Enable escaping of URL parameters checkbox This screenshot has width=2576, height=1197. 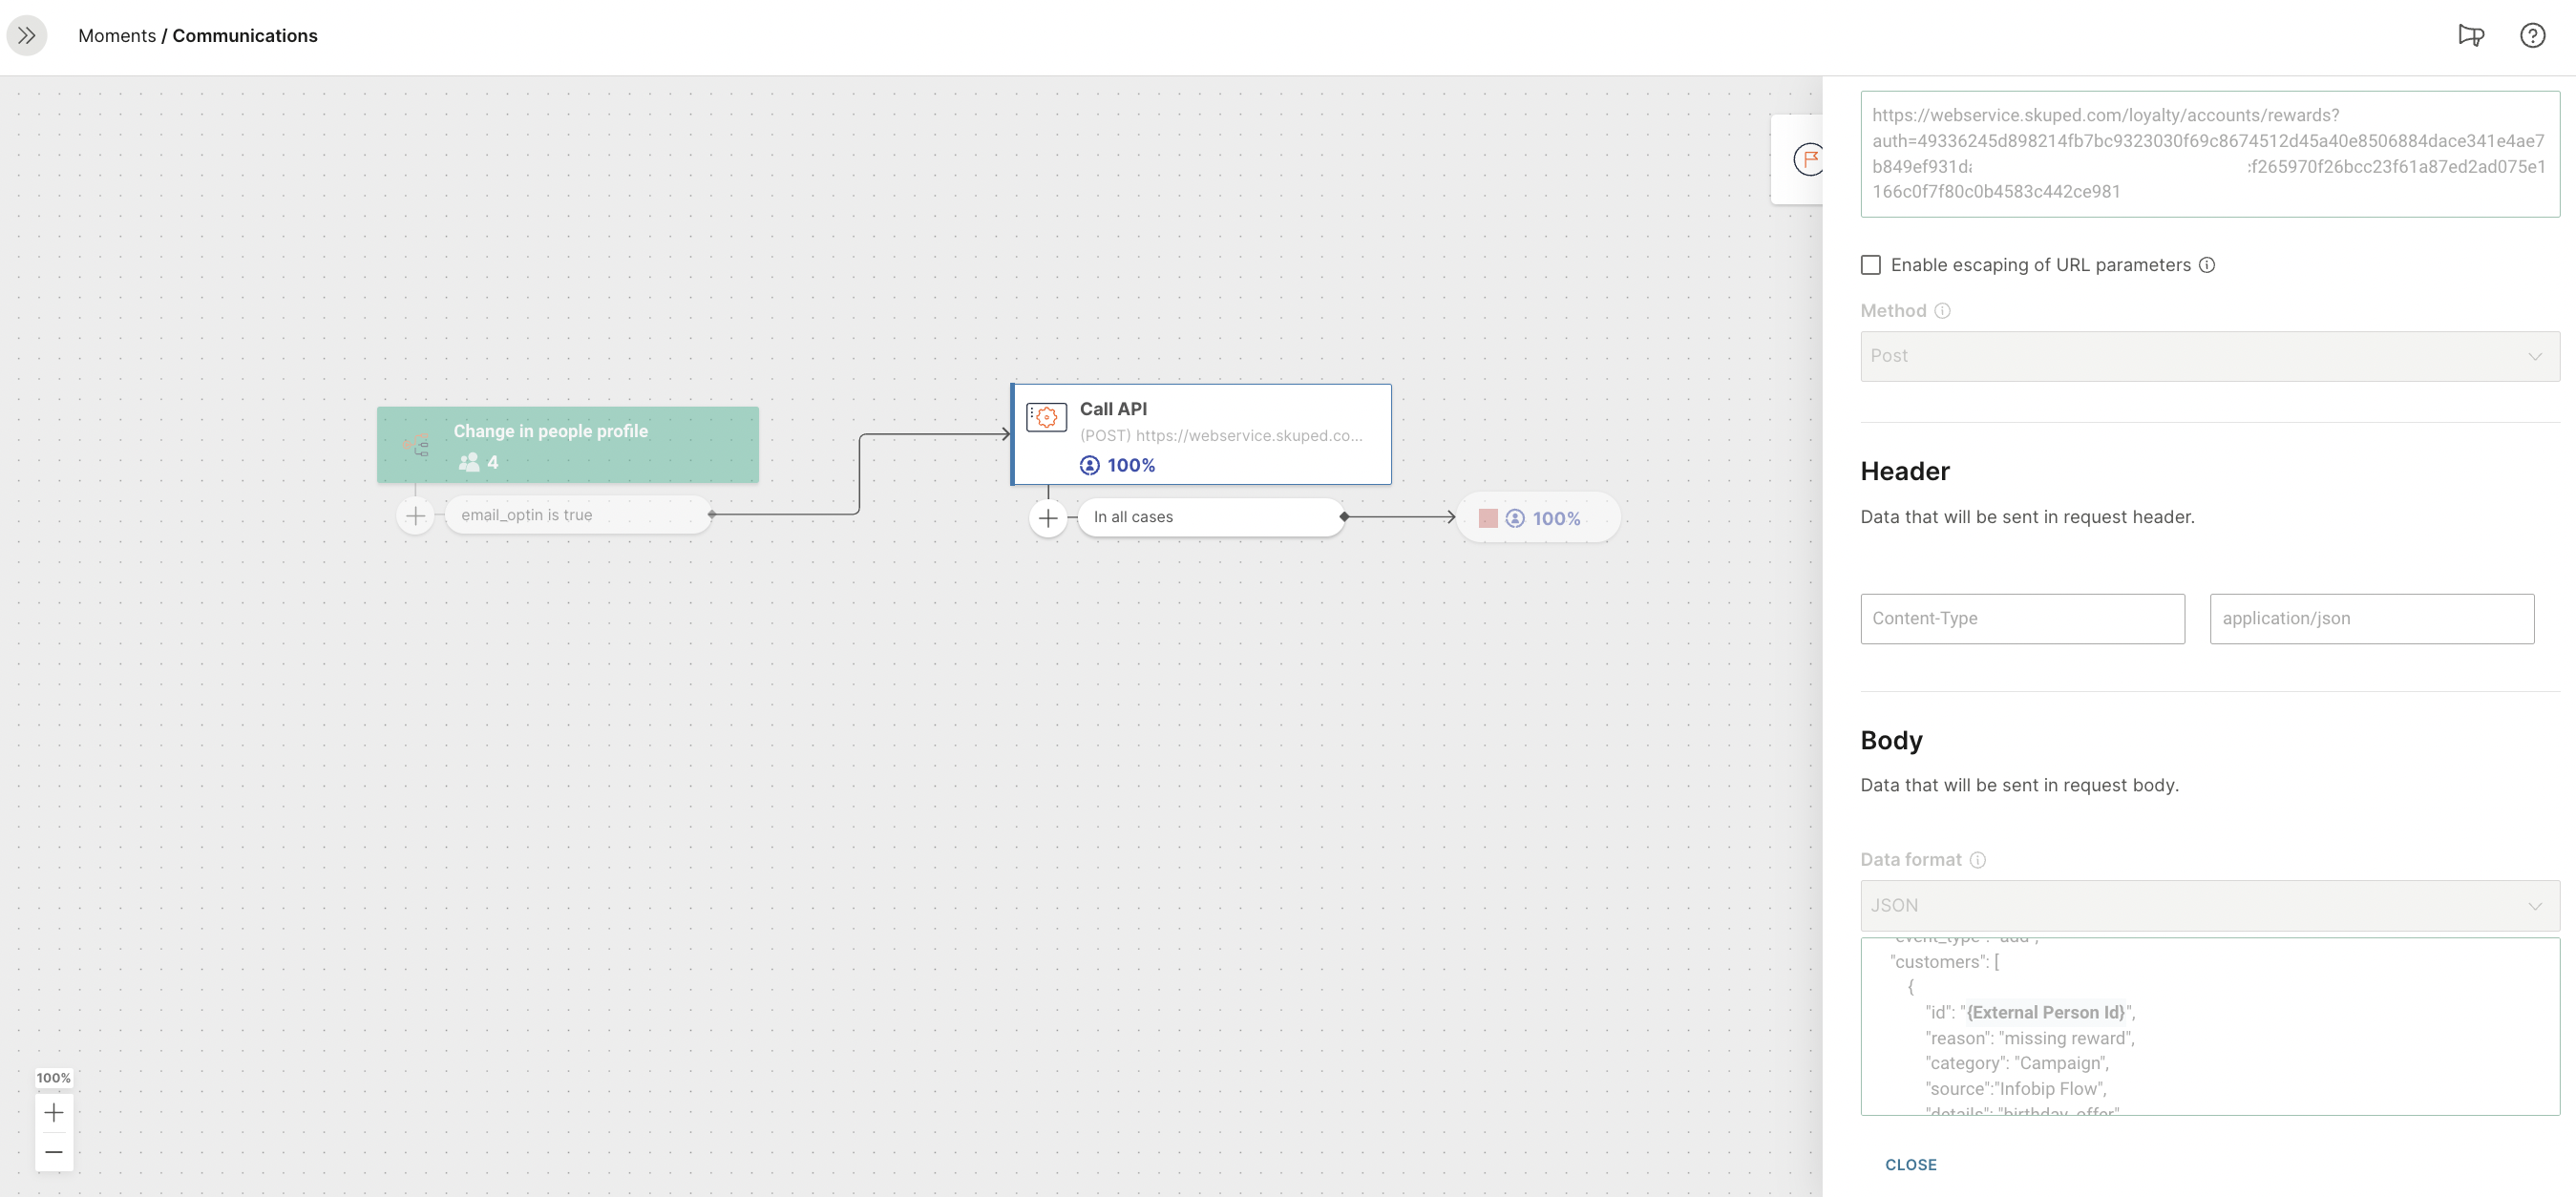(x=1871, y=265)
